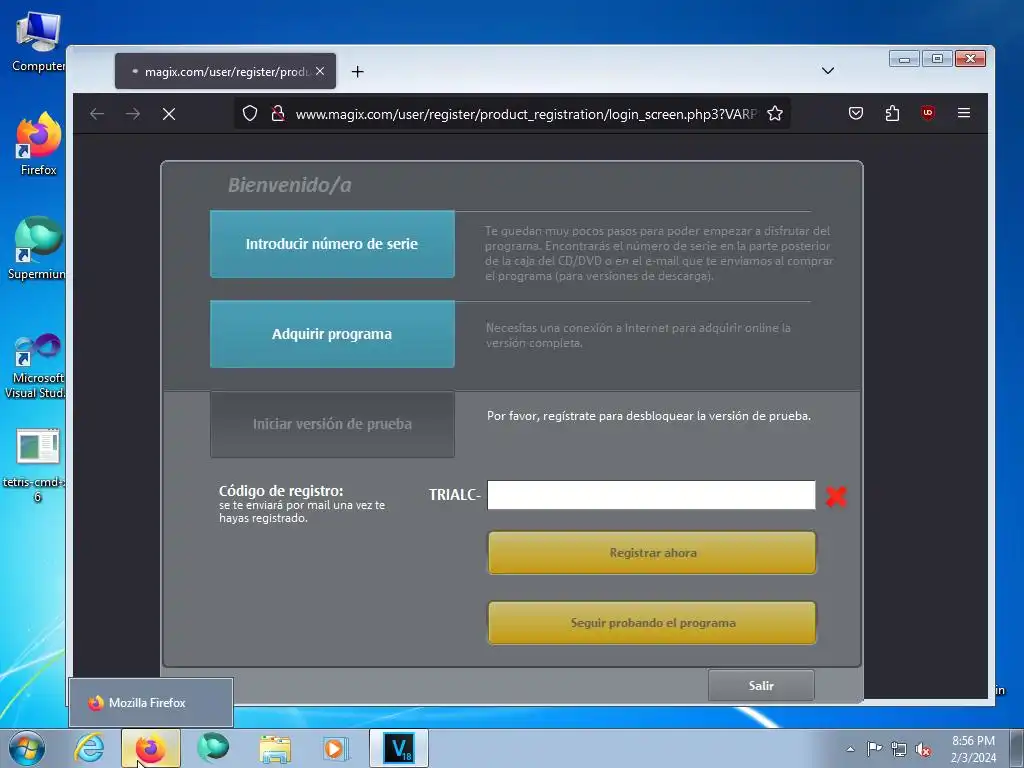Select the Microsoft Visual Studio desktop shortcut
The image size is (1024, 768).
click(36, 366)
